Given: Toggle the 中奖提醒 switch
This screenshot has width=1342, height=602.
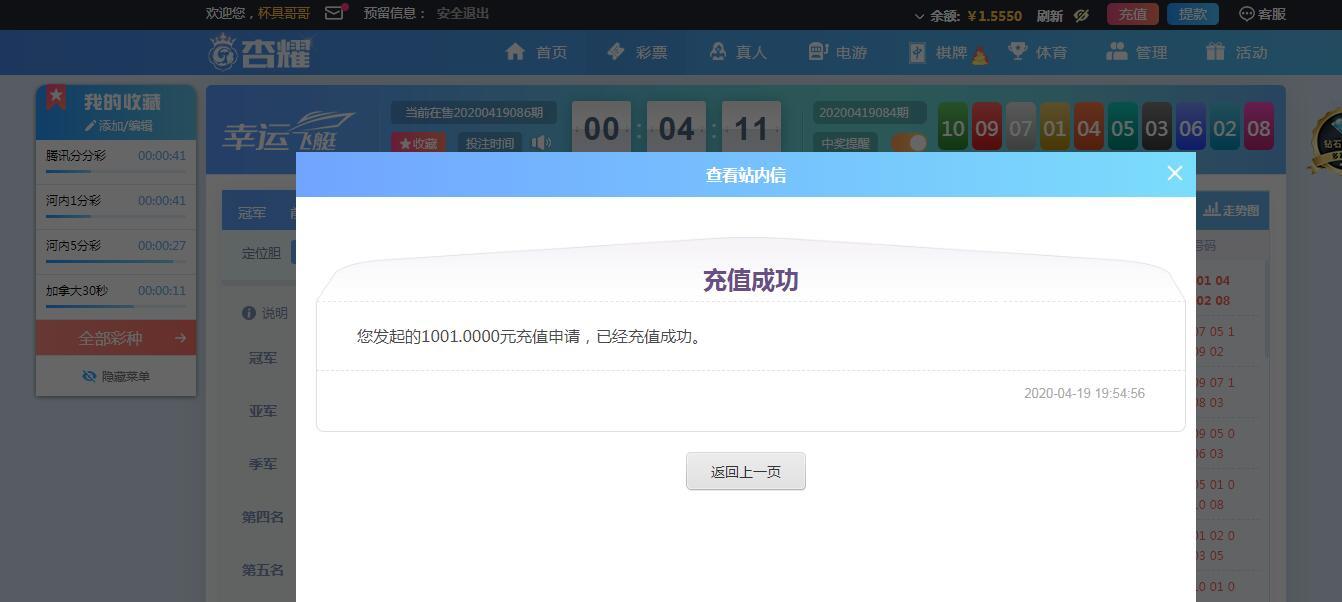Looking at the screenshot, I should [908, 143].
